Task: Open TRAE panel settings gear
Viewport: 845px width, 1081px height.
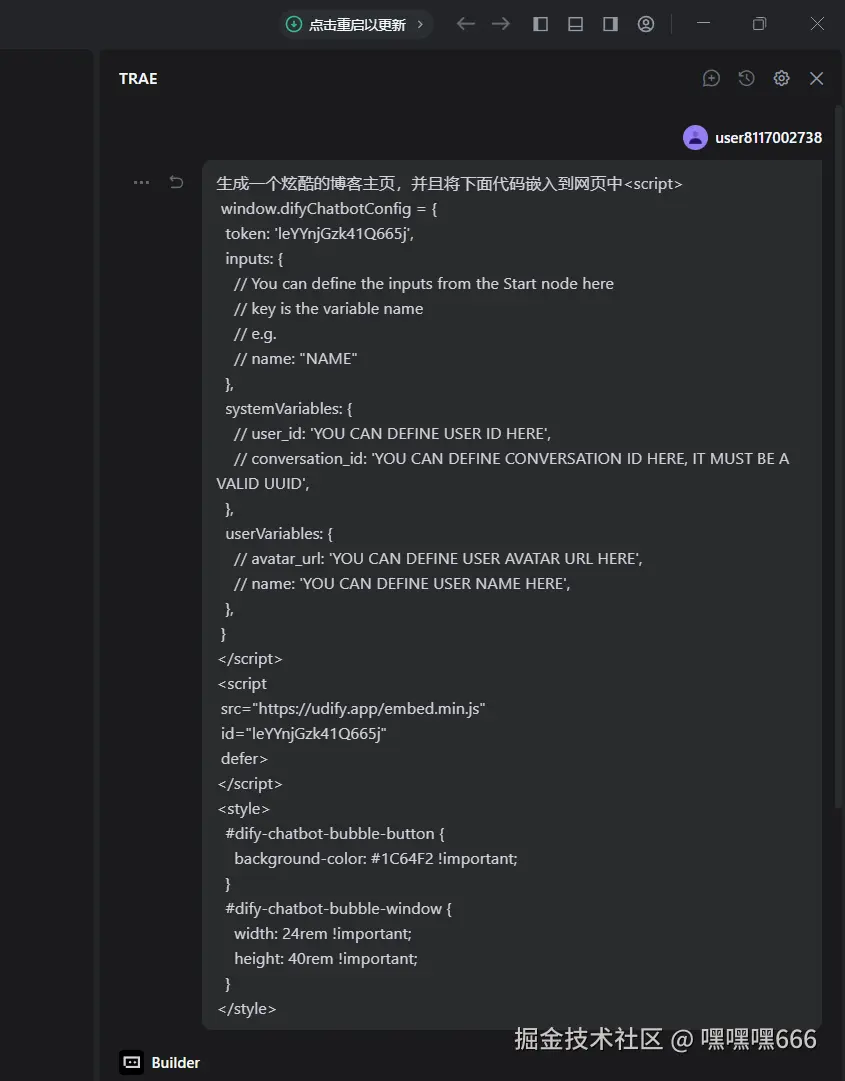Action: click(x=782, y=79)
